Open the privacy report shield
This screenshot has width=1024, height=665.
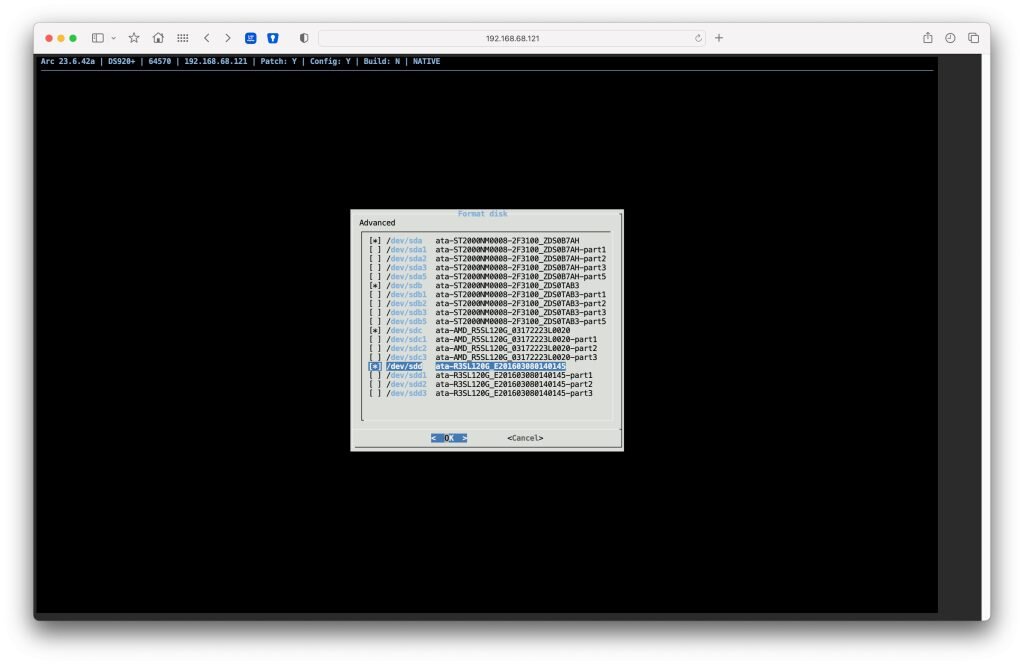304,38
